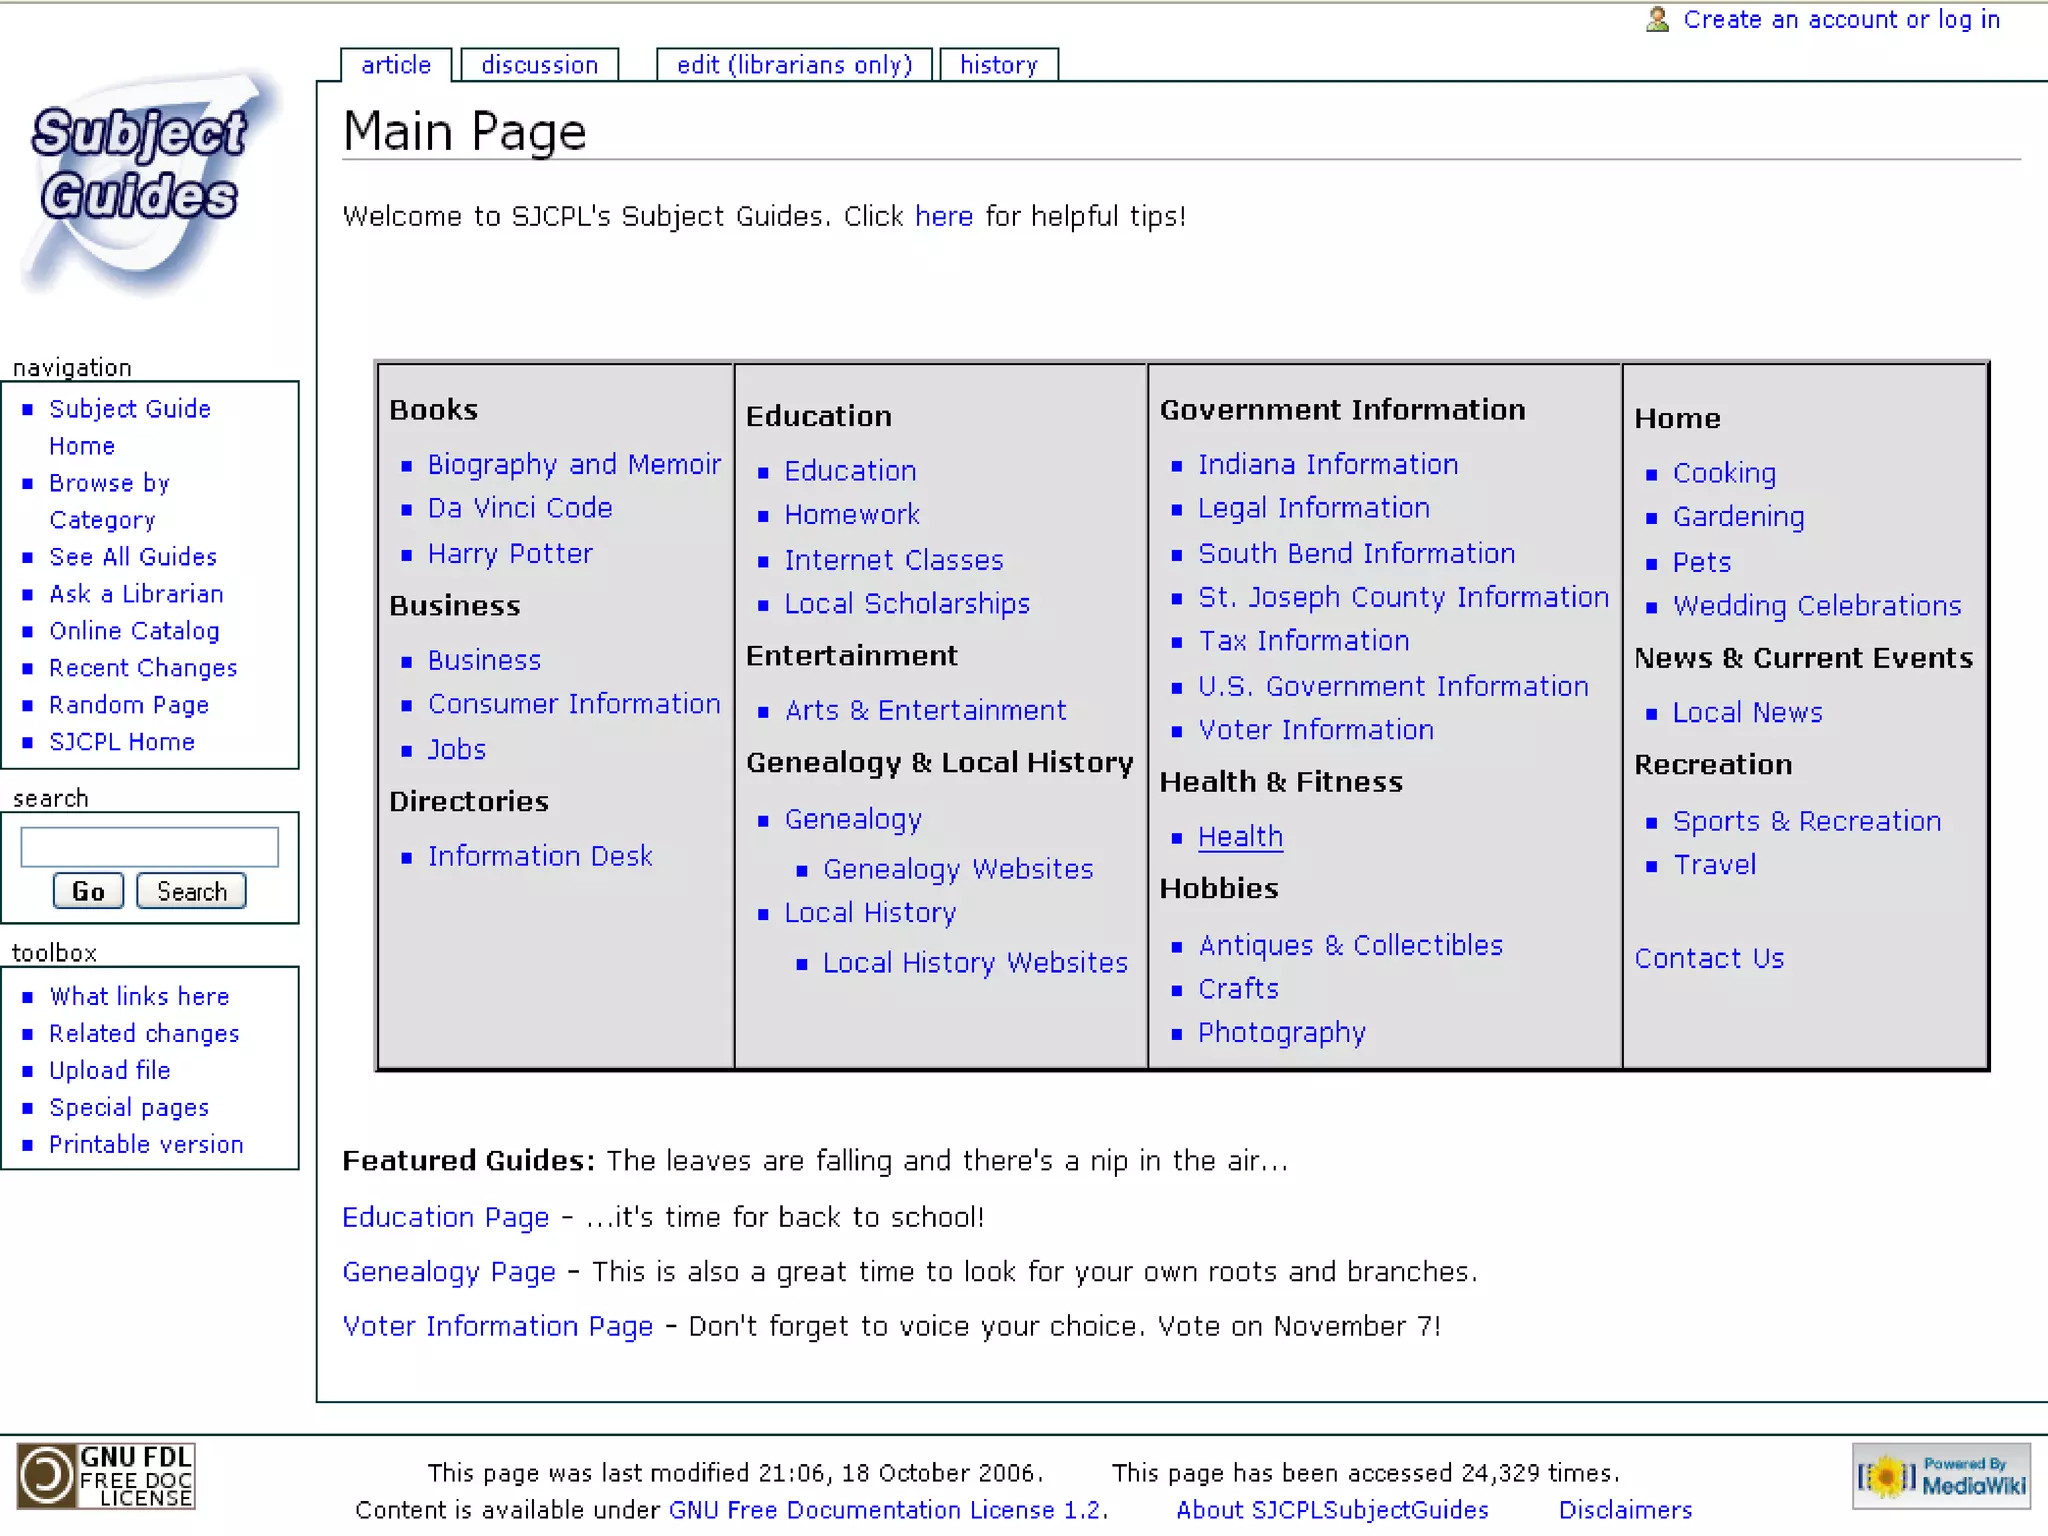Open the Genealogy Websites sub-link
The width and height of the screenshot is (2048, 1536).
[x=957, y=869]
